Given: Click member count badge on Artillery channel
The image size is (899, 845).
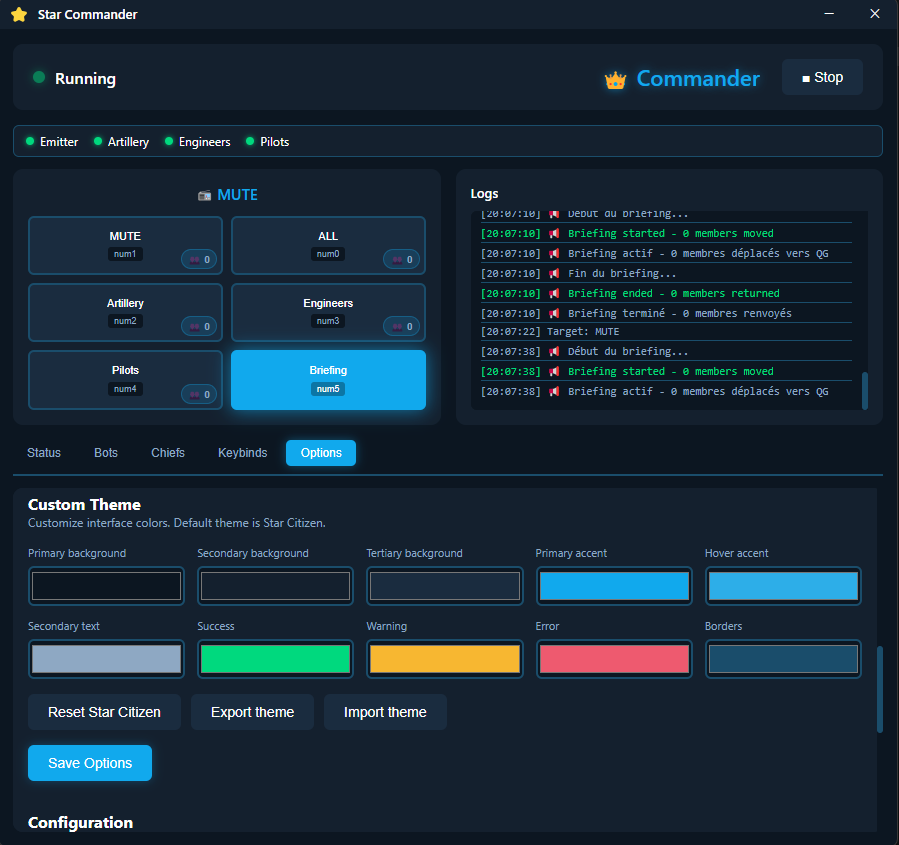Looking at the screenshot, I should click(200, 327).
